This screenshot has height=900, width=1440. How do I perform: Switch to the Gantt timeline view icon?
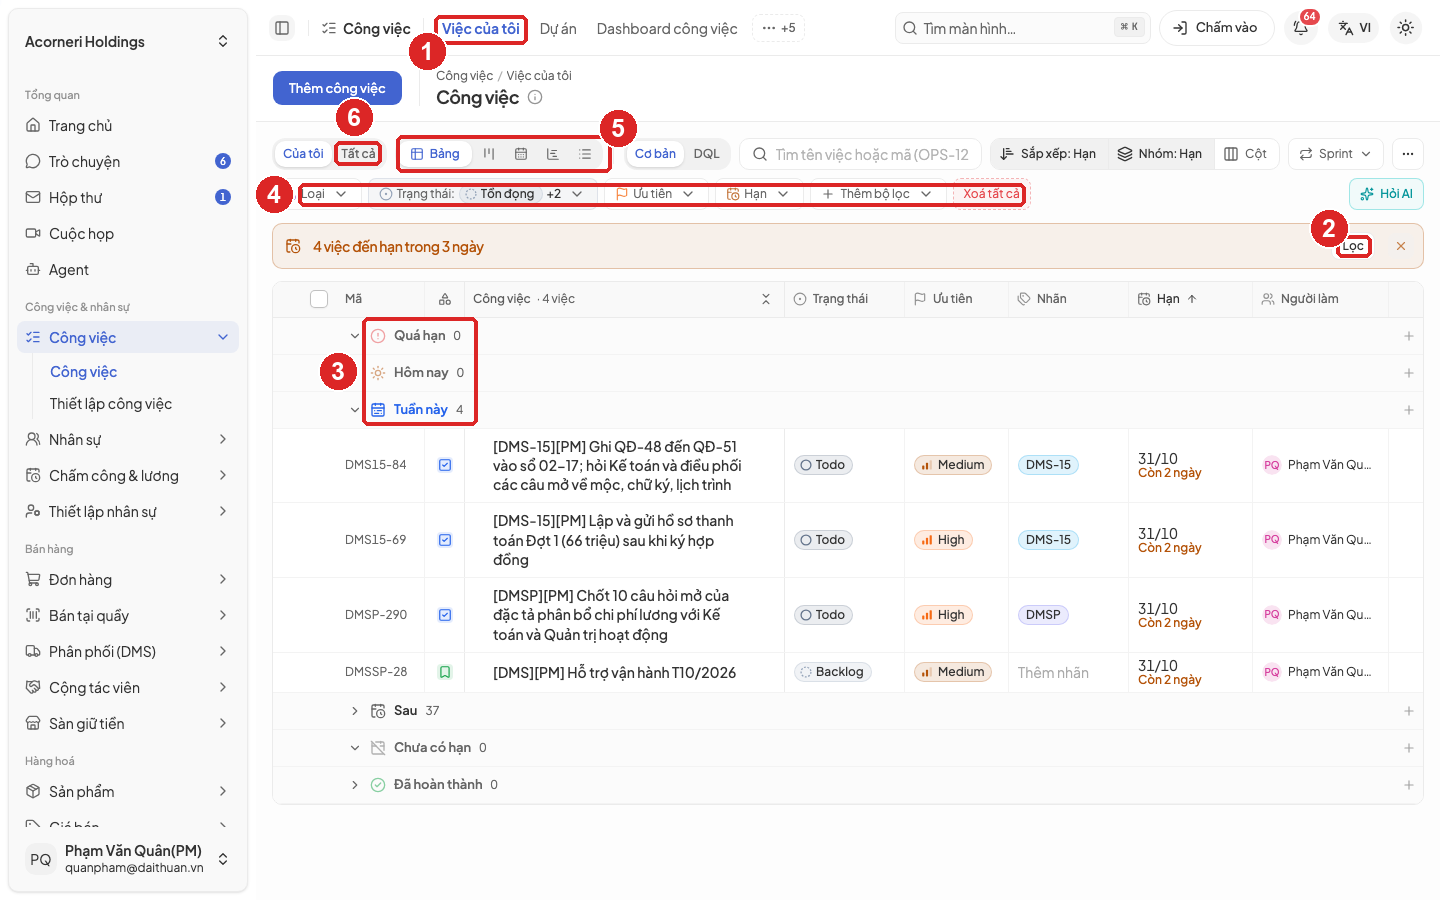(553, 154)
